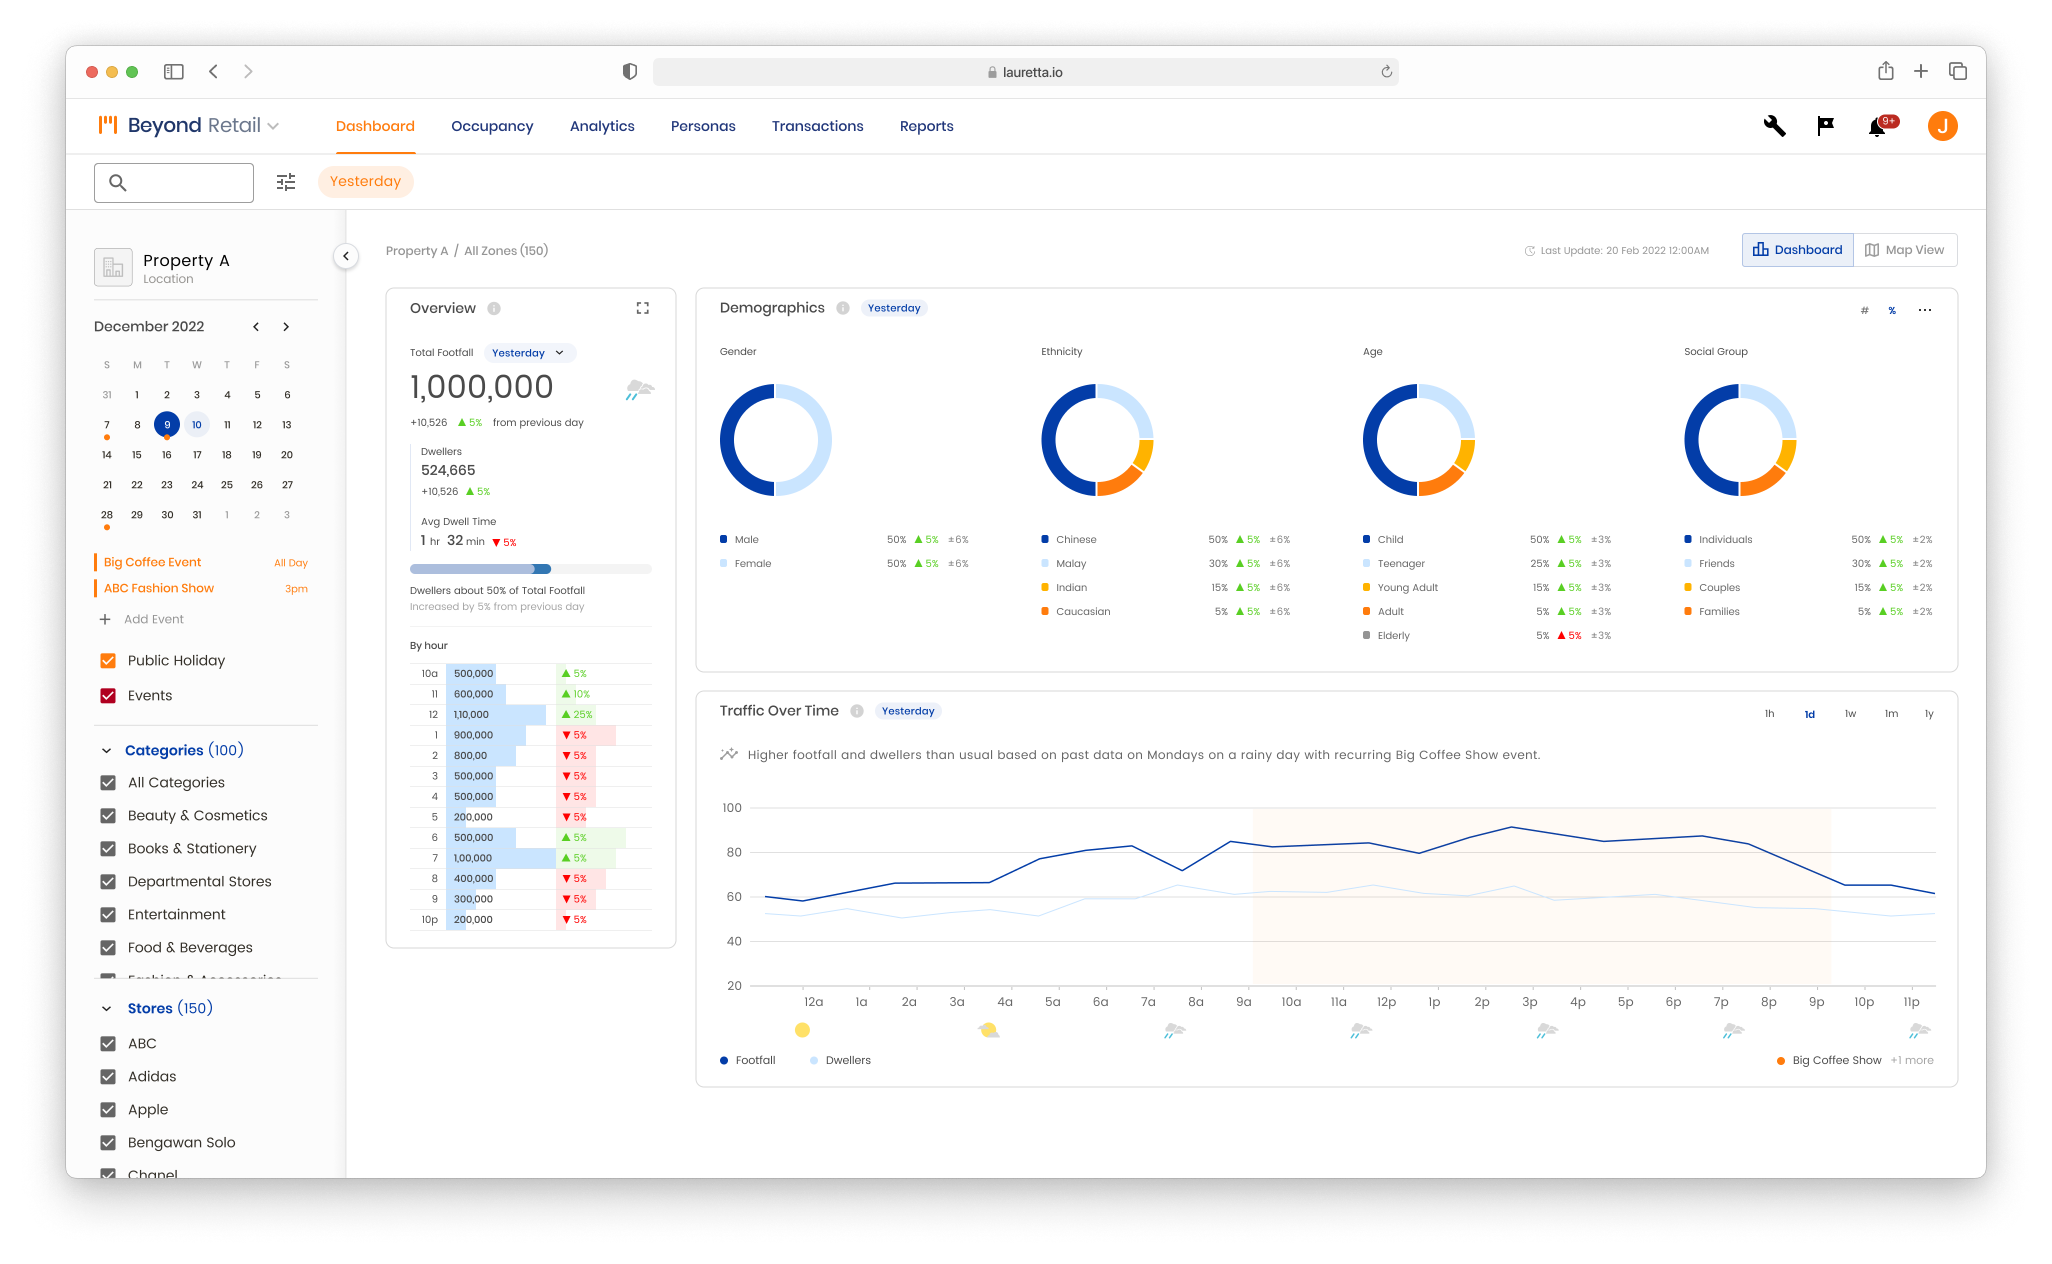The image size is (2052, 1264).
Task: Switch to Map View
Action: pyautogui.click(x=1904, y=250)
